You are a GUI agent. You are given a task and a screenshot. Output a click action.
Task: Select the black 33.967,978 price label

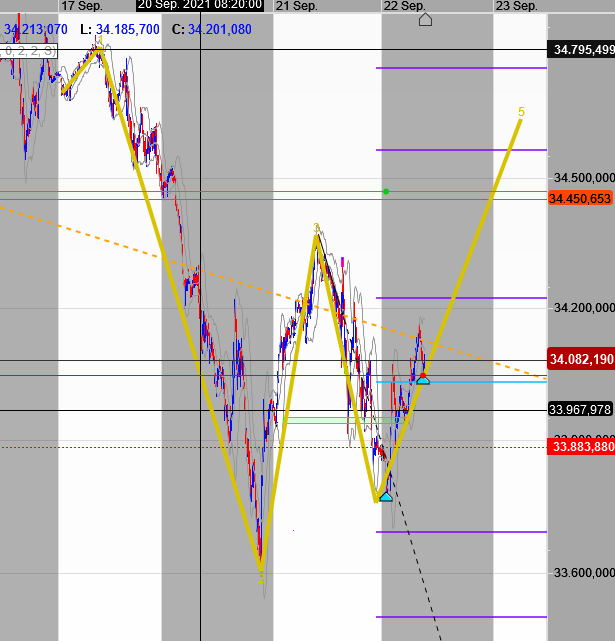tap(580, 409)
